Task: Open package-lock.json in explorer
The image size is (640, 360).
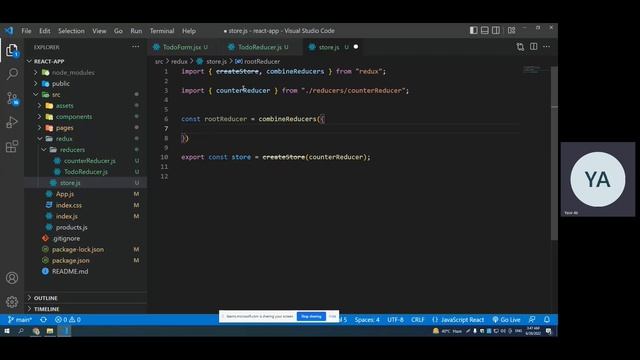Action: [x=78, y=249]
